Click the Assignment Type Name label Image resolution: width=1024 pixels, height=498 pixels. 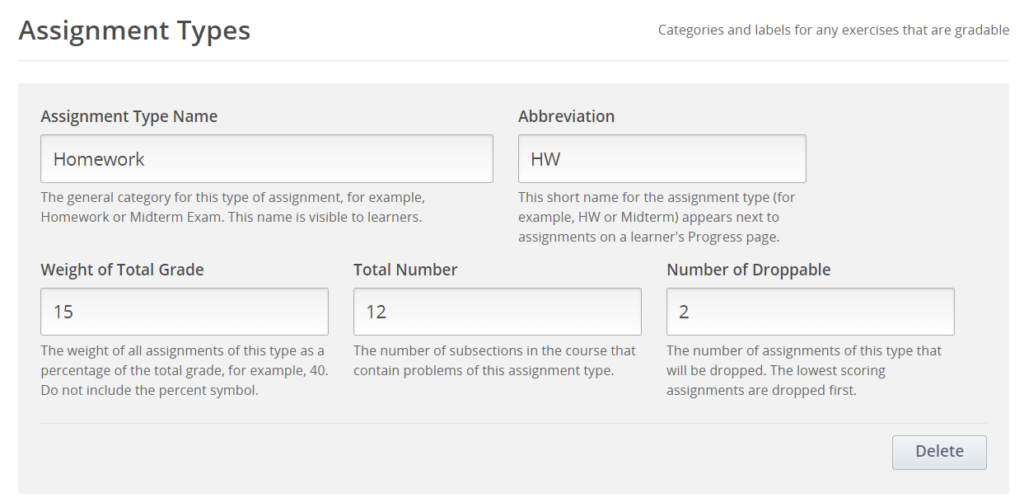point(129,116)
